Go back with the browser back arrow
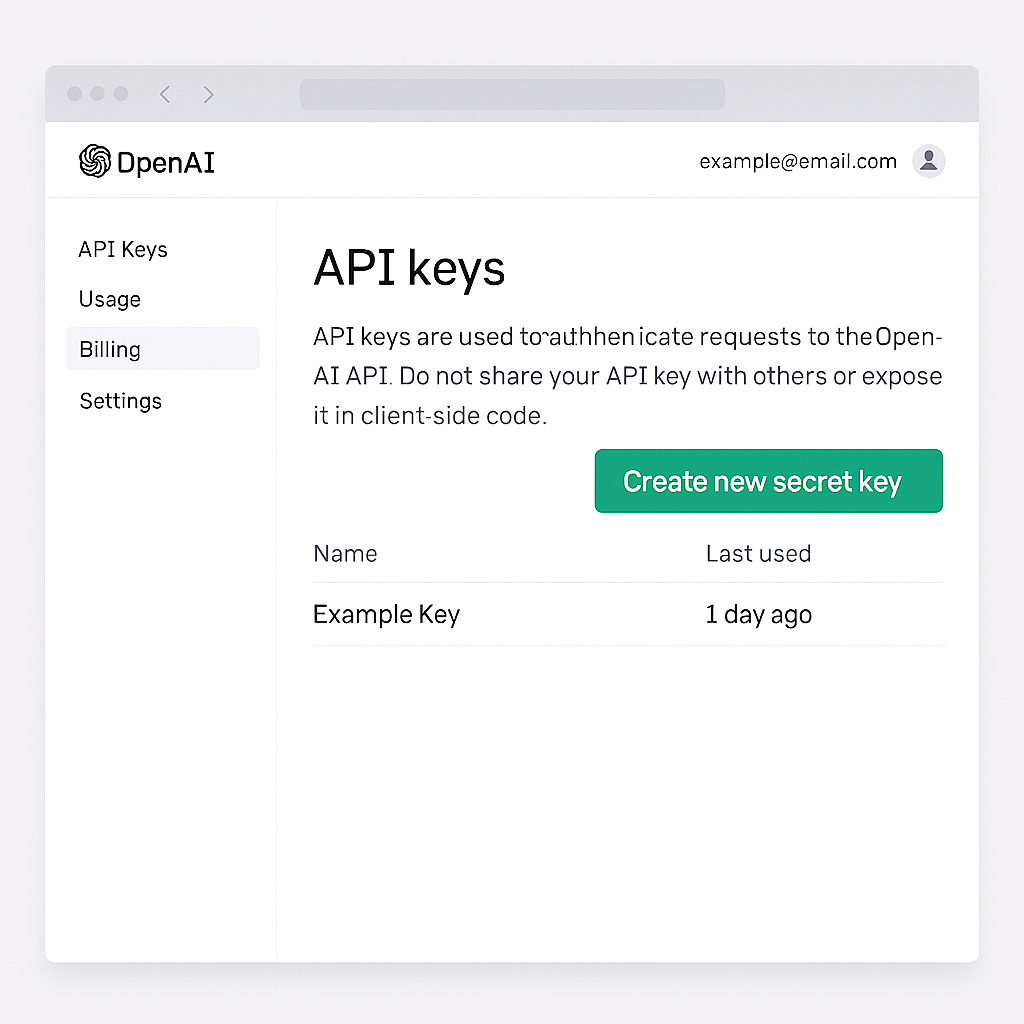 coord(165,94)
